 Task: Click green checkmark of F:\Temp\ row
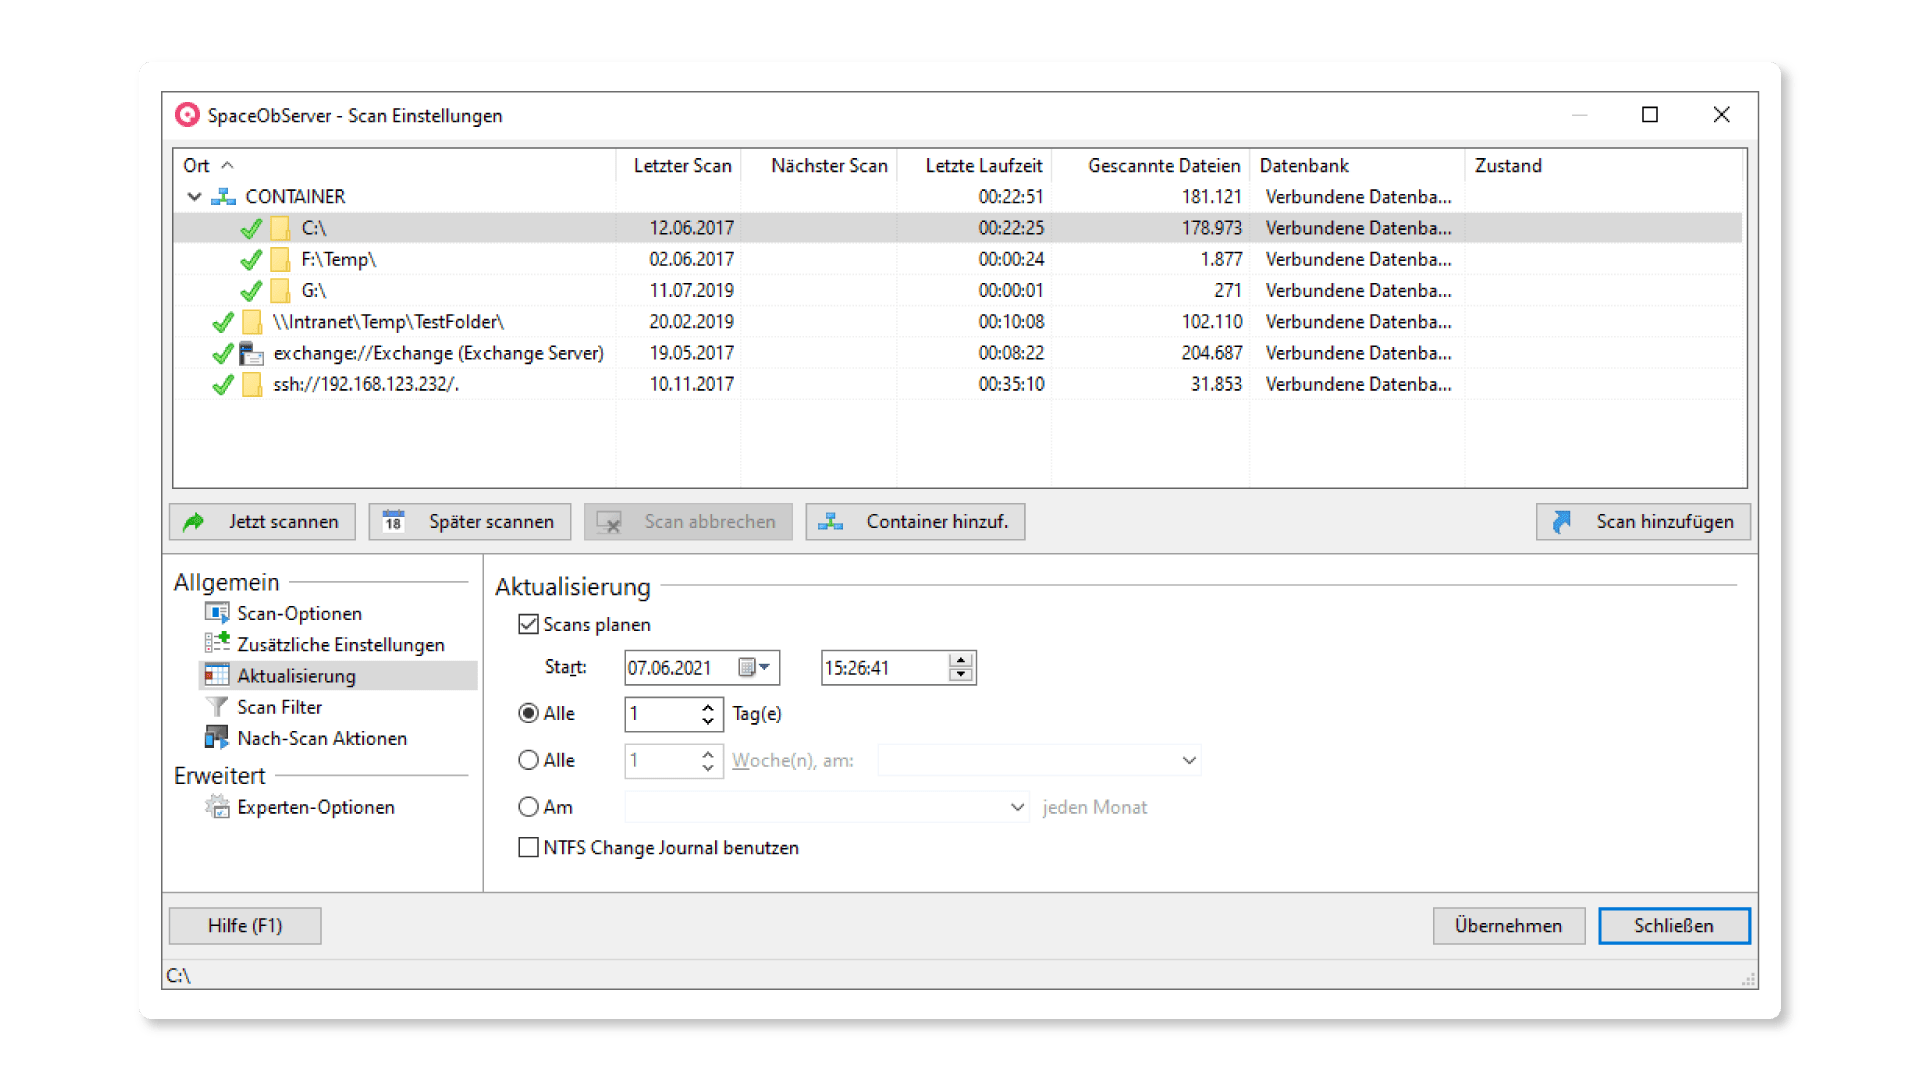coord(251,260)
